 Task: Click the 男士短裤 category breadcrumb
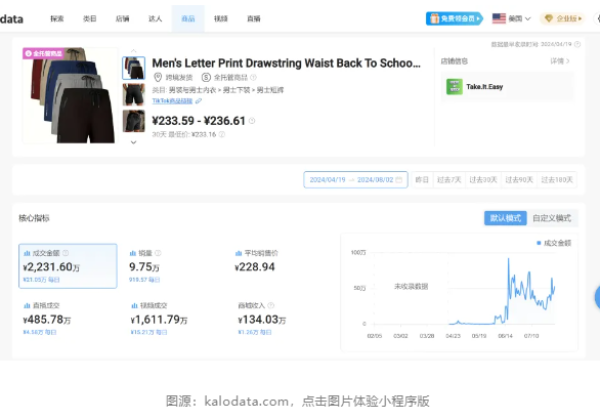tap(270, 90)
